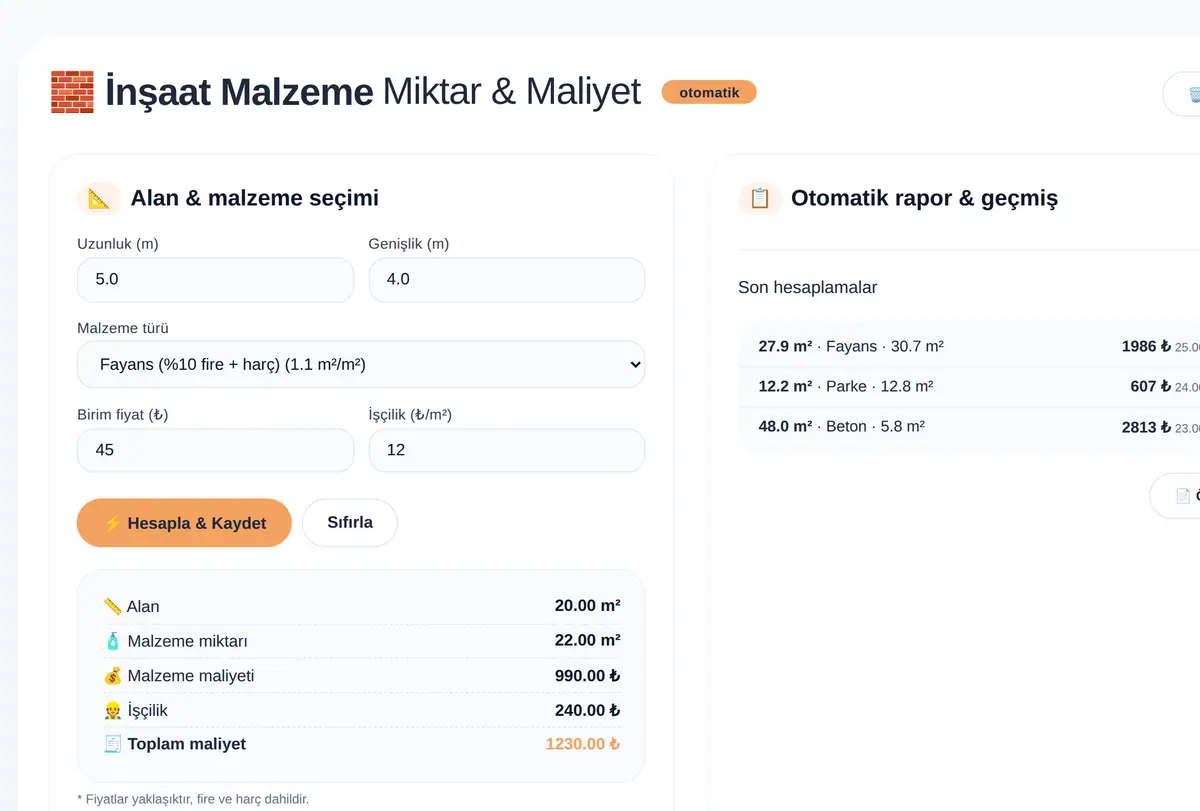Click the document icon button below history list
This screenshot has height=811, width=1200.
(x=1176, y=496)
